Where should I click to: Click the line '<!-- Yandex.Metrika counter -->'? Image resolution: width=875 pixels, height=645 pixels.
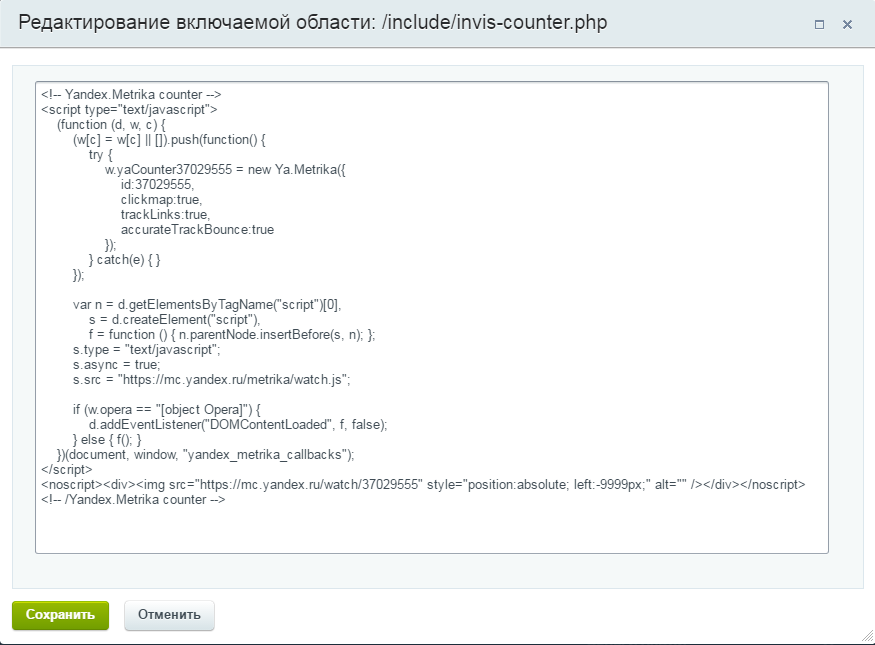click(x=131, y=94)
